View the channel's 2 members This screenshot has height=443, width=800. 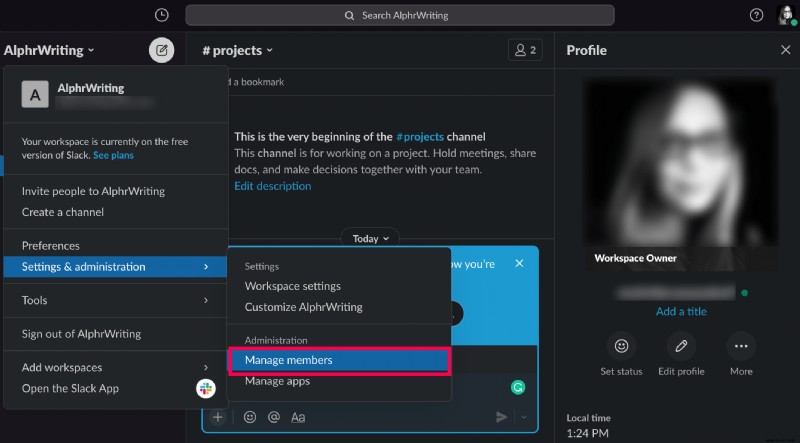[525, 50]
